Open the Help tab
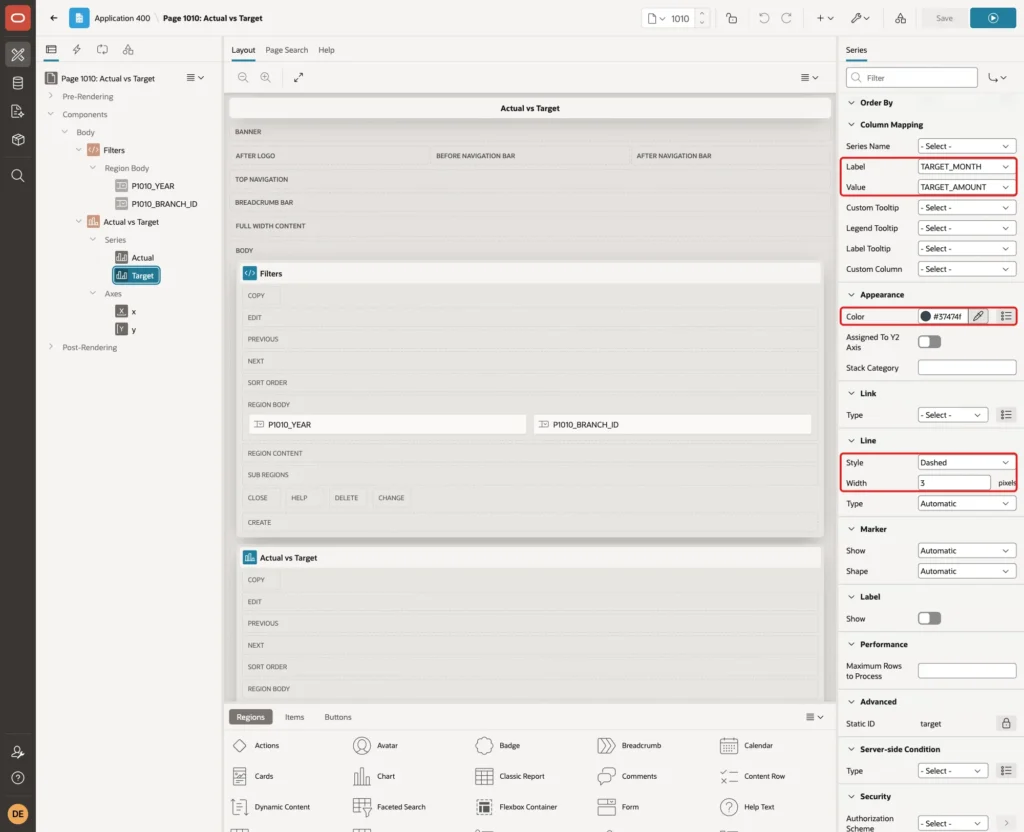The width and height of the screenshot is (1024, 832). pyautogui.click(x=326, y=50)
